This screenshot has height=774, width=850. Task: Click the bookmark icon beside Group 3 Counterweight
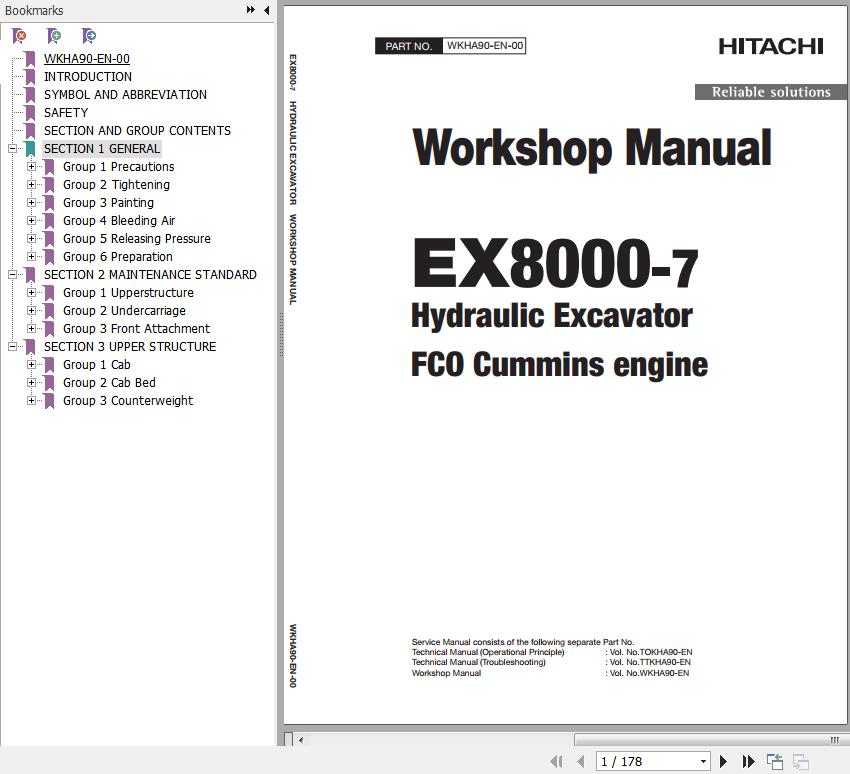point(49,401)
